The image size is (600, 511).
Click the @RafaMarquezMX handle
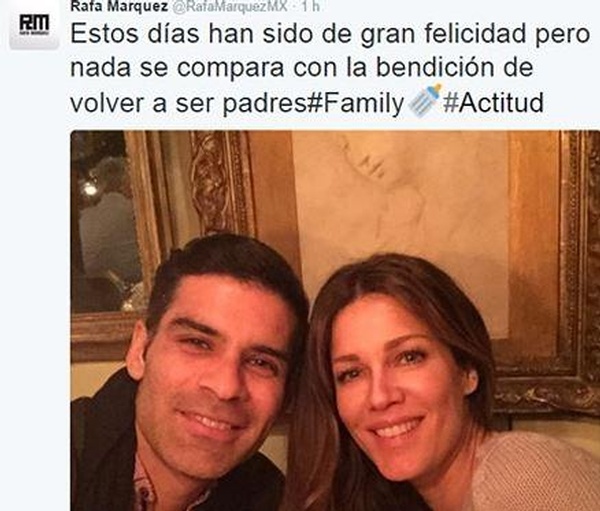[230, 6]
